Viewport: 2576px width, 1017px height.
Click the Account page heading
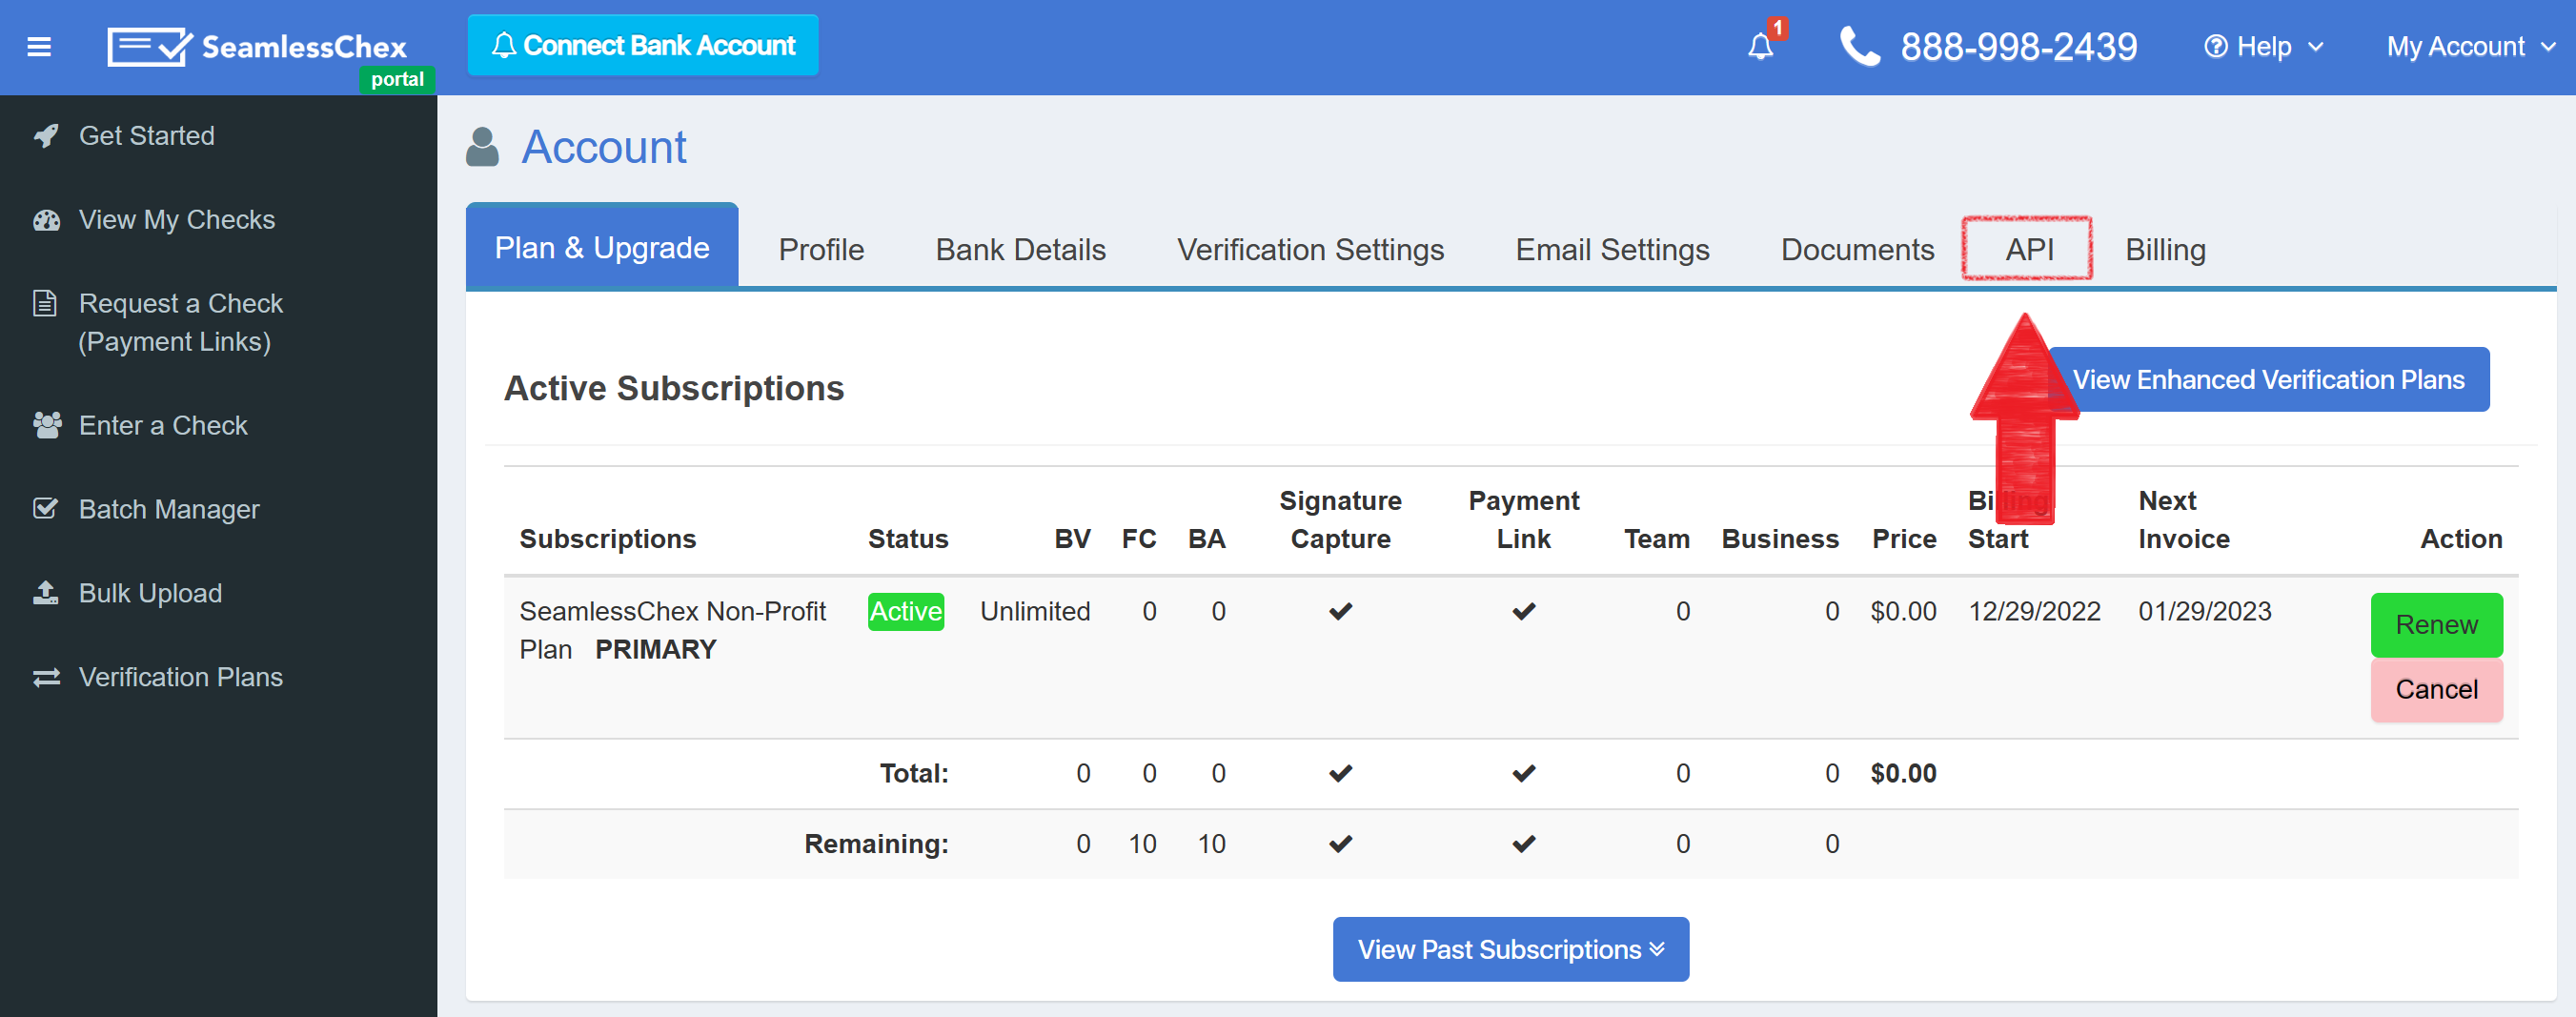click(604, 147)
